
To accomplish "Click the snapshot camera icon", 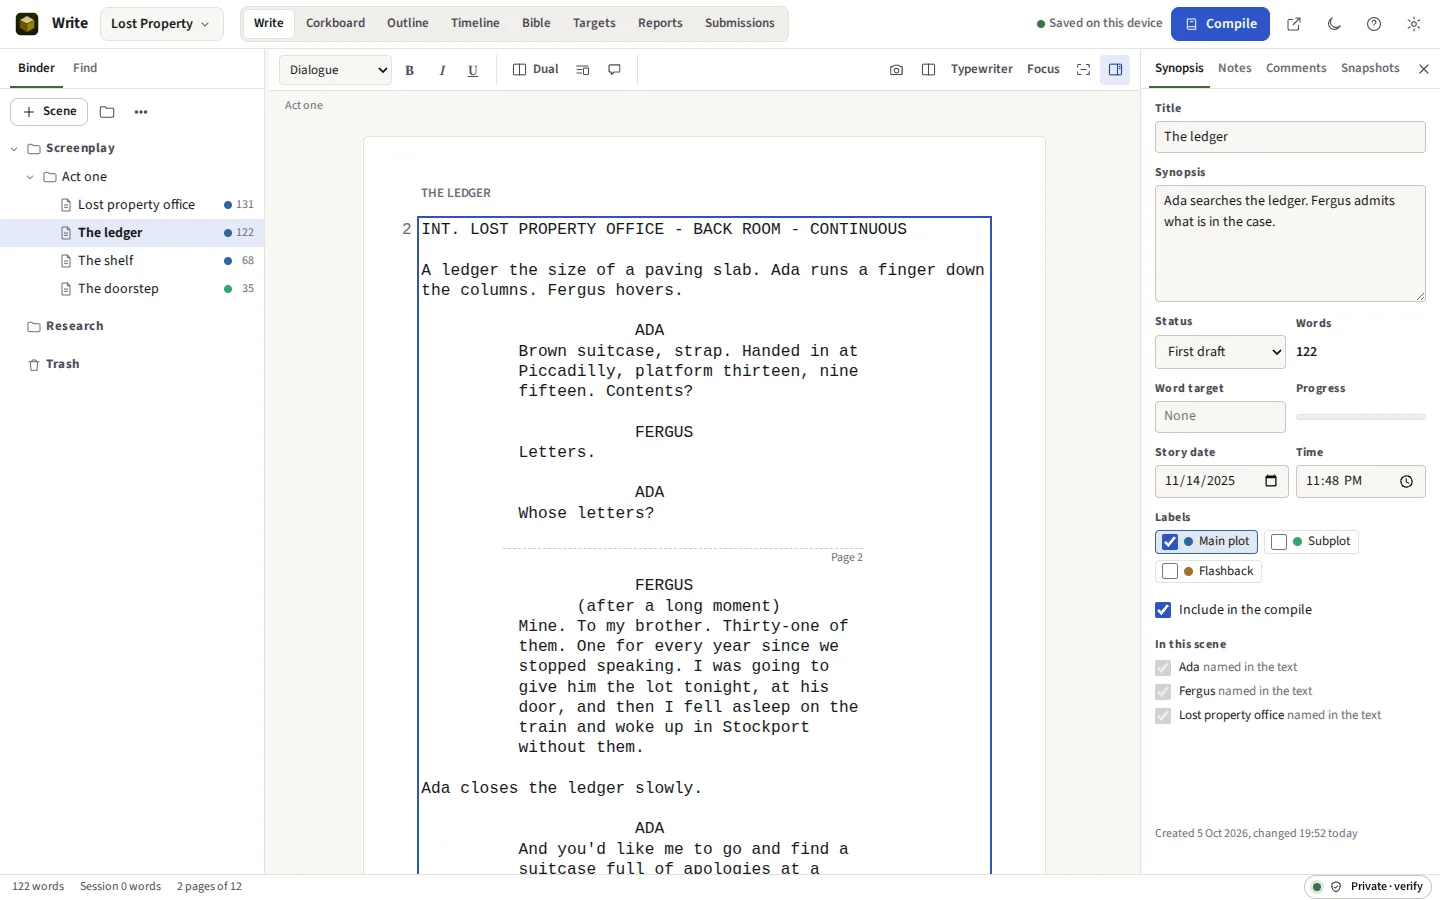I will 896,70.
